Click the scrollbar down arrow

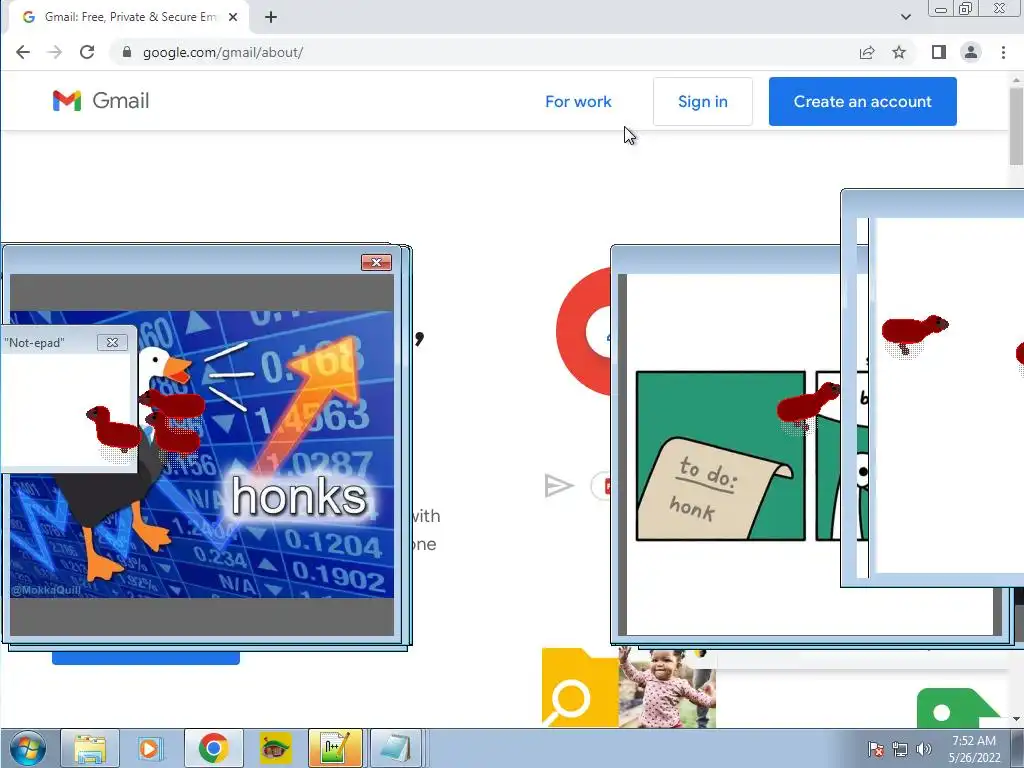coord(1016,719)
